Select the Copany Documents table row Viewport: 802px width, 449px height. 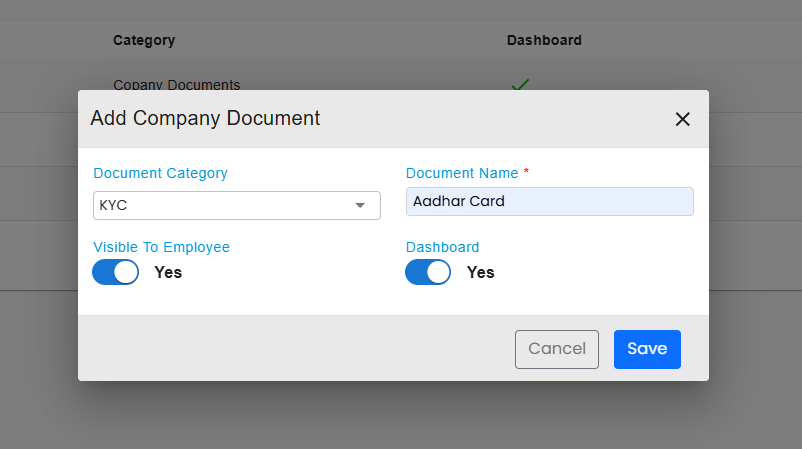click(x=177, y=85)
